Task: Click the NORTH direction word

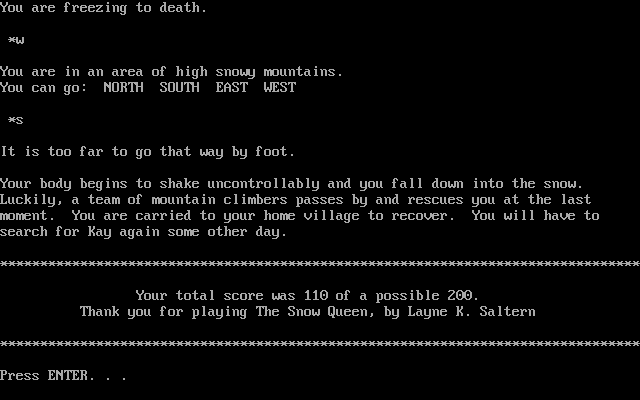Action: 124,87
